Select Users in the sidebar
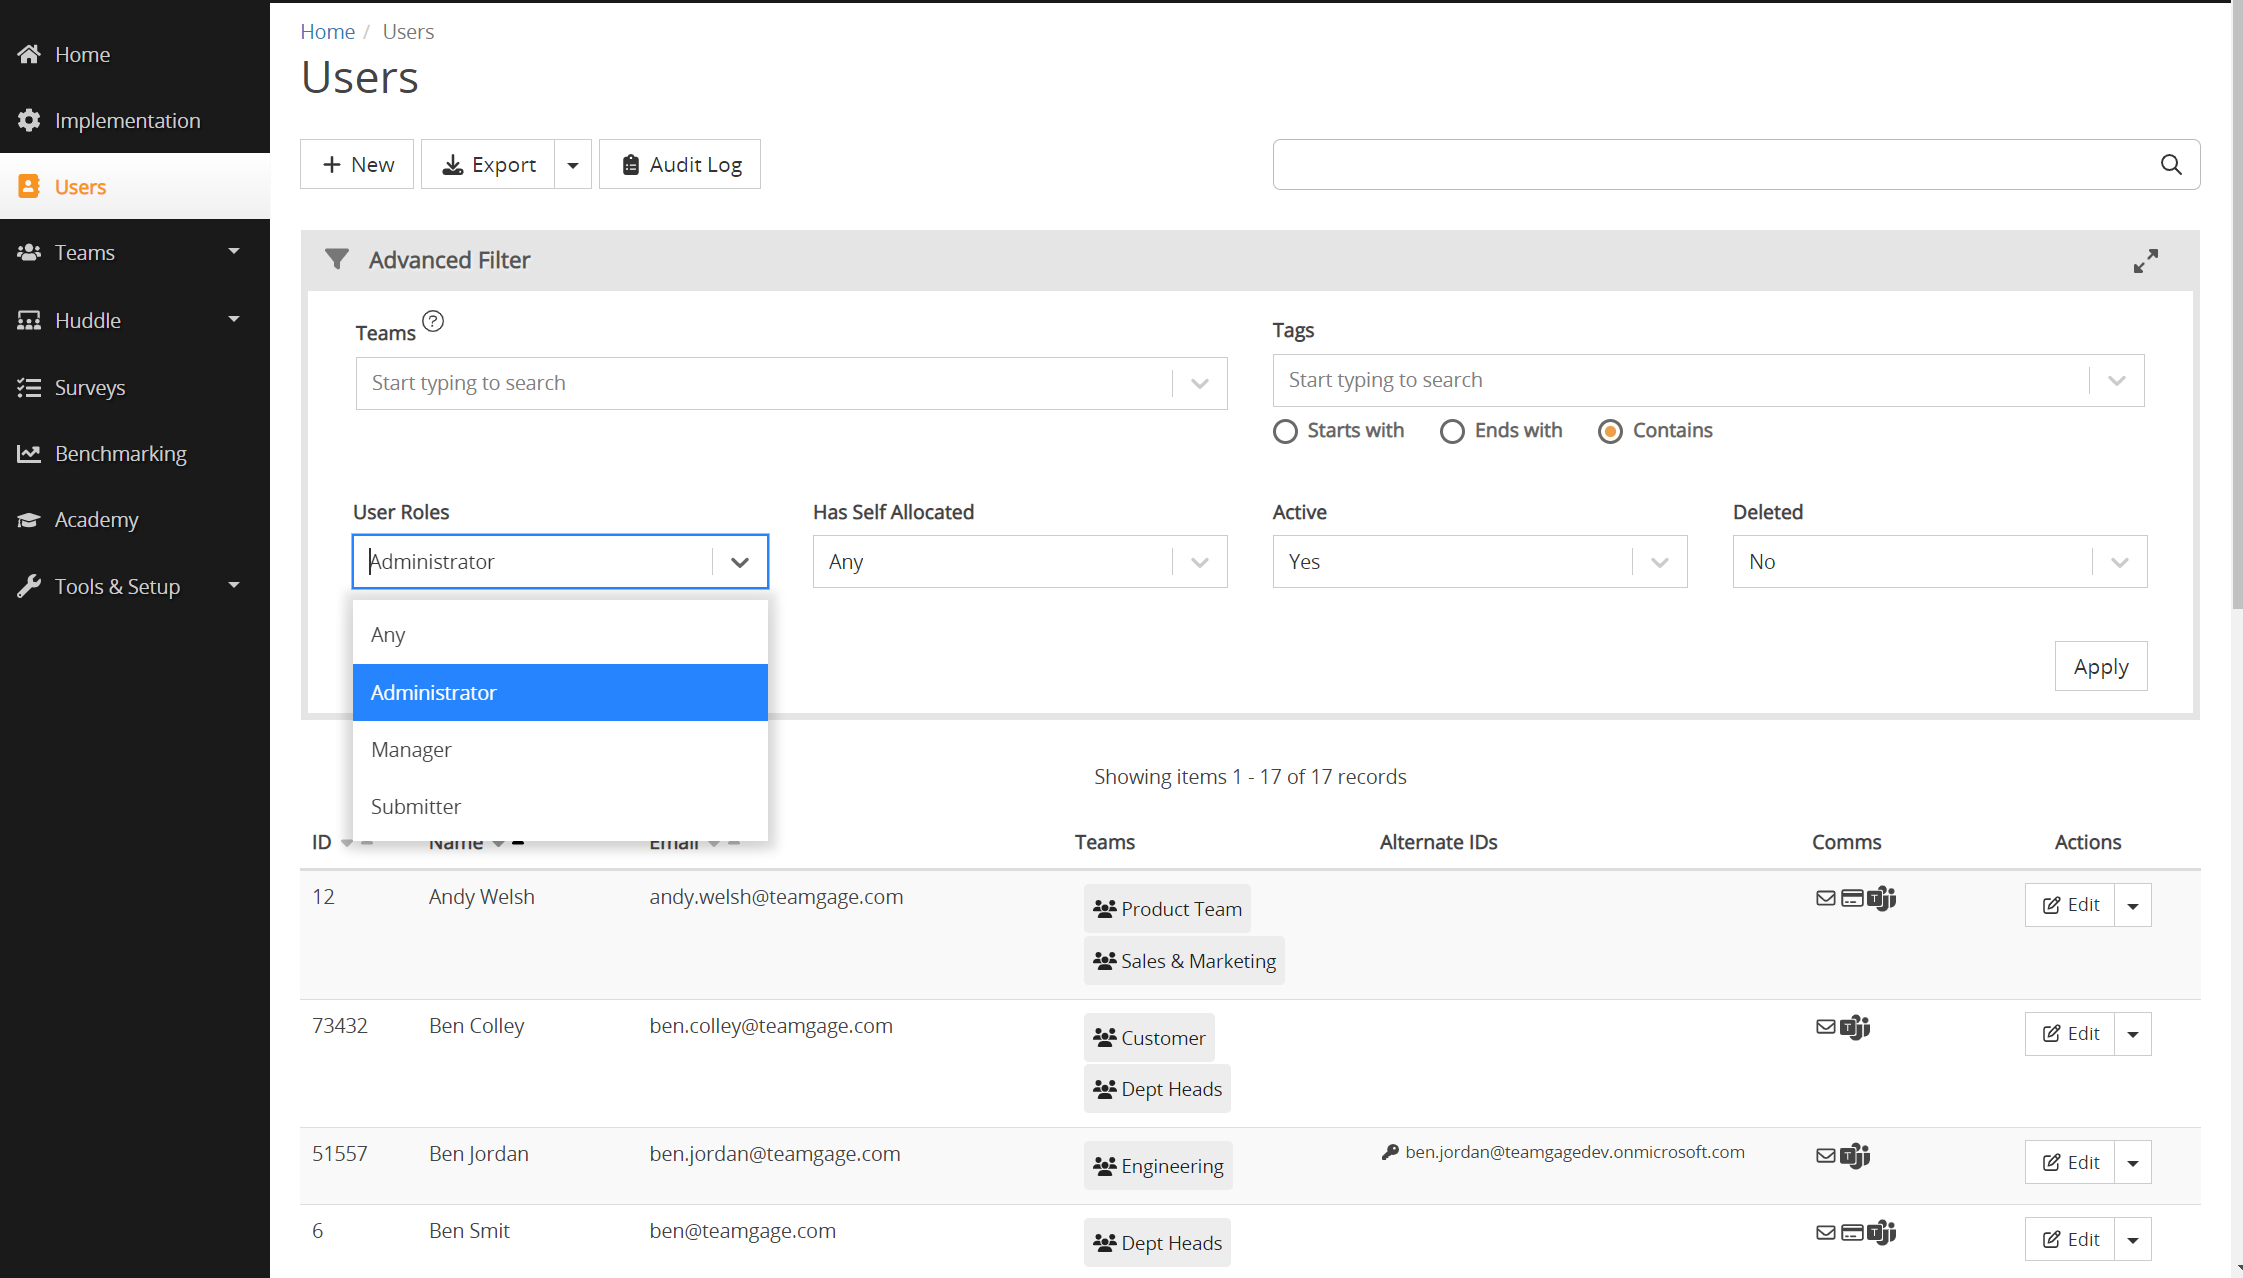The width and height of the screenshot is (2243, 1278). 135,187
